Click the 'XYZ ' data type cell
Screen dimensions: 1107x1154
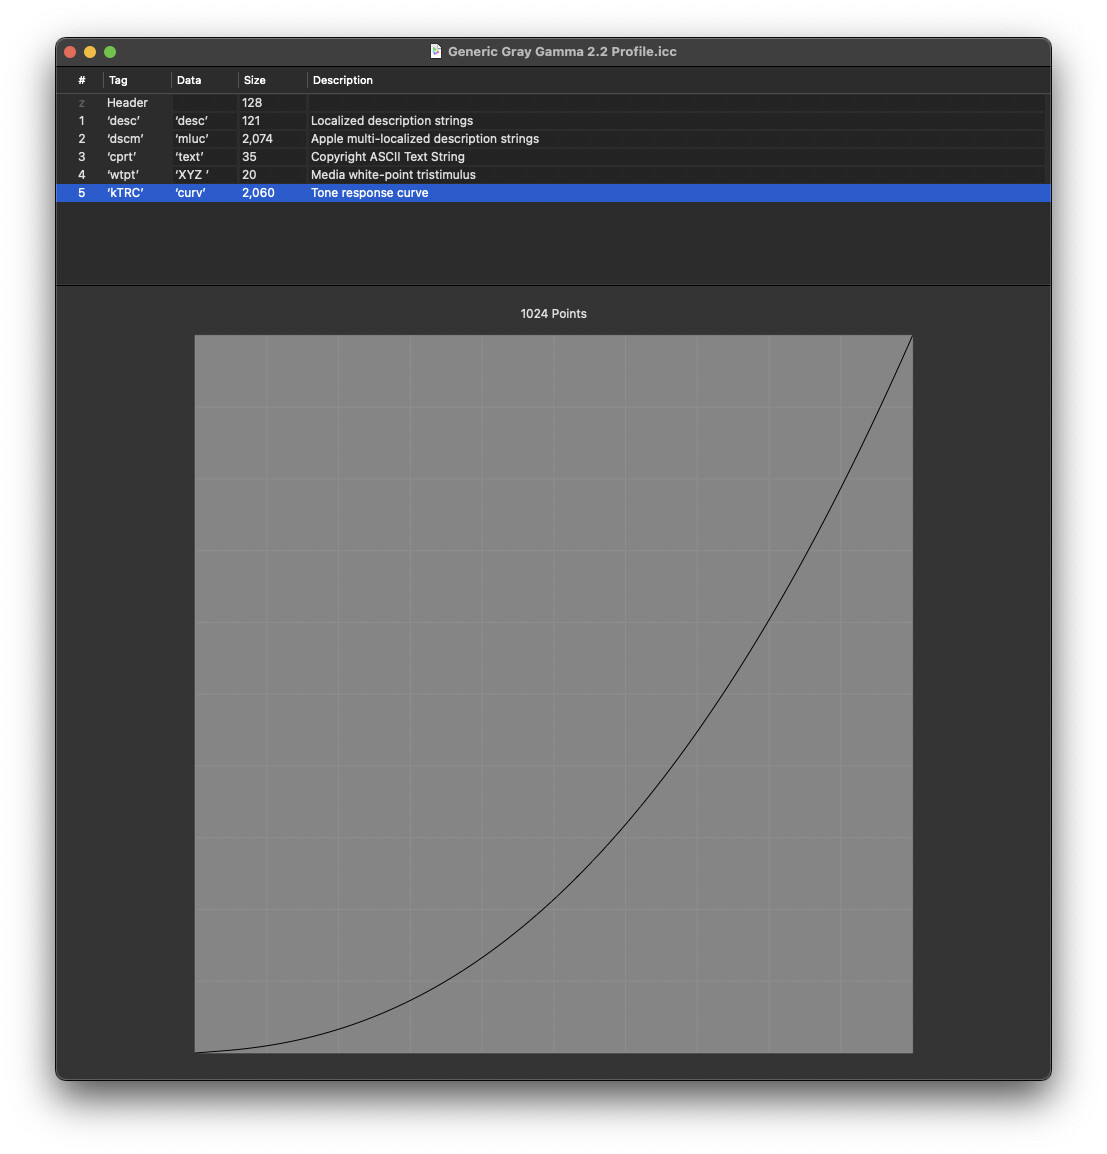[191, 175]
